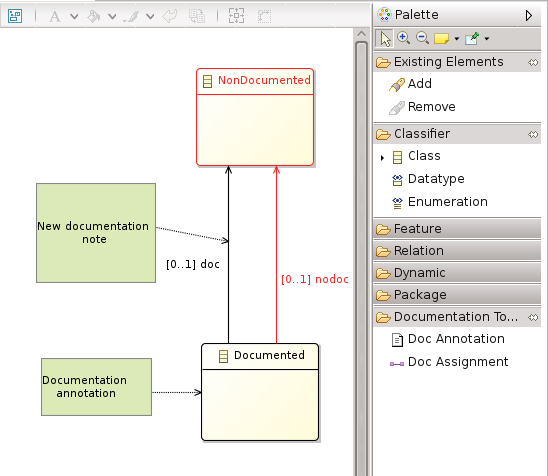Select the Doc Assignment tool

point(449,362)
